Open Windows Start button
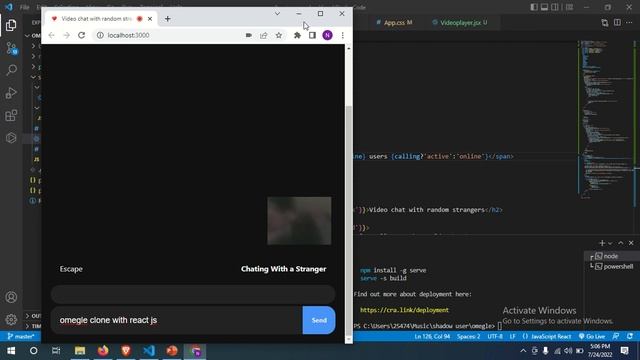 point(11,351)
